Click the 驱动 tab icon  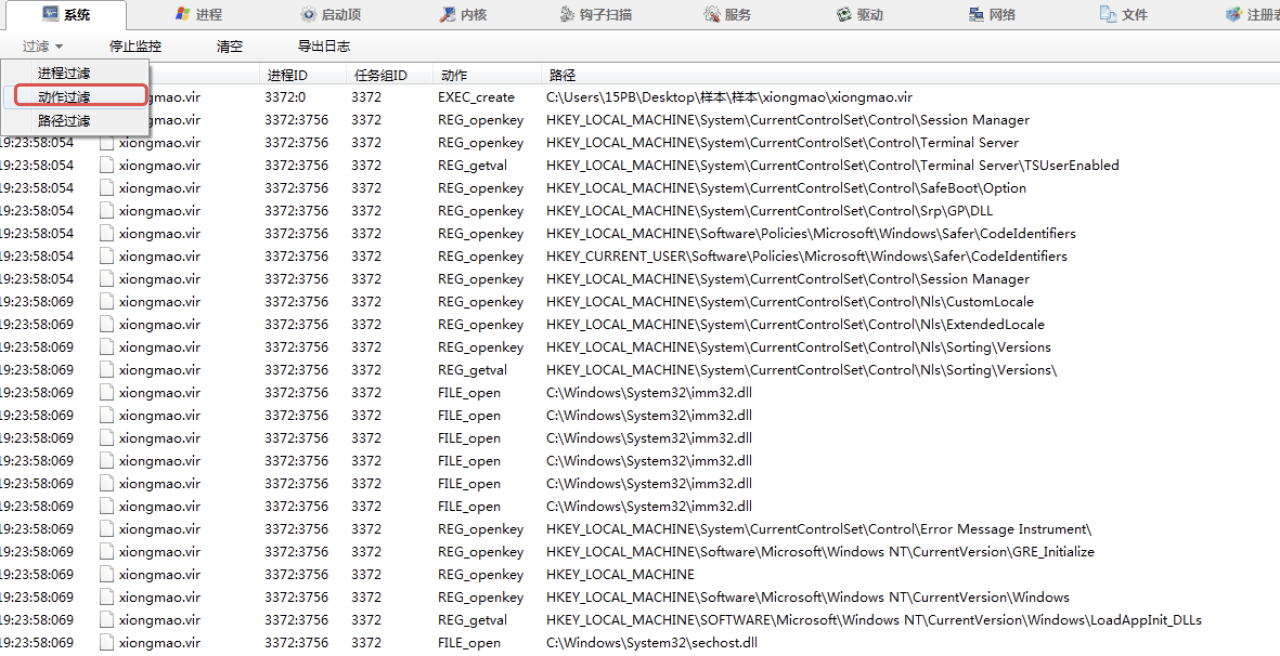pyautogui.click(x=844, y=15)
